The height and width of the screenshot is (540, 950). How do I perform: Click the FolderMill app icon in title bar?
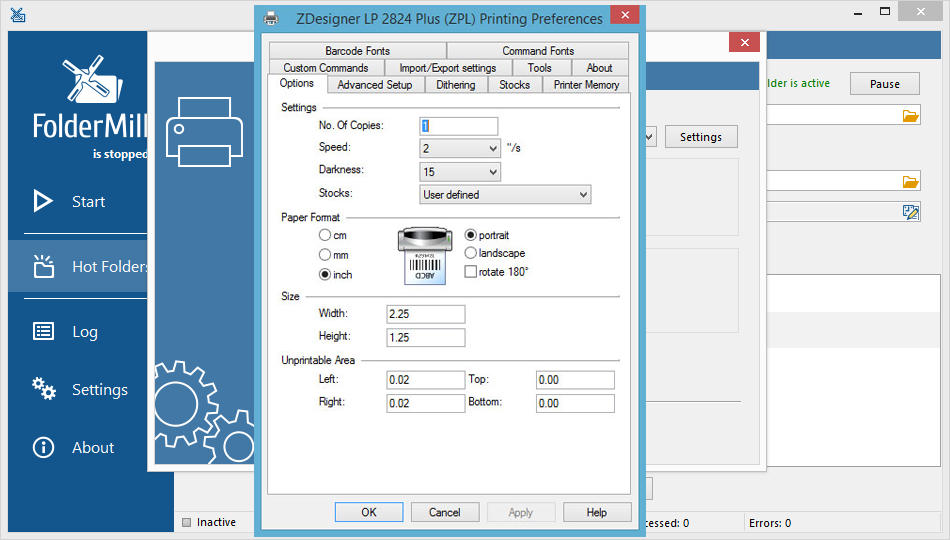click(18, 15)
